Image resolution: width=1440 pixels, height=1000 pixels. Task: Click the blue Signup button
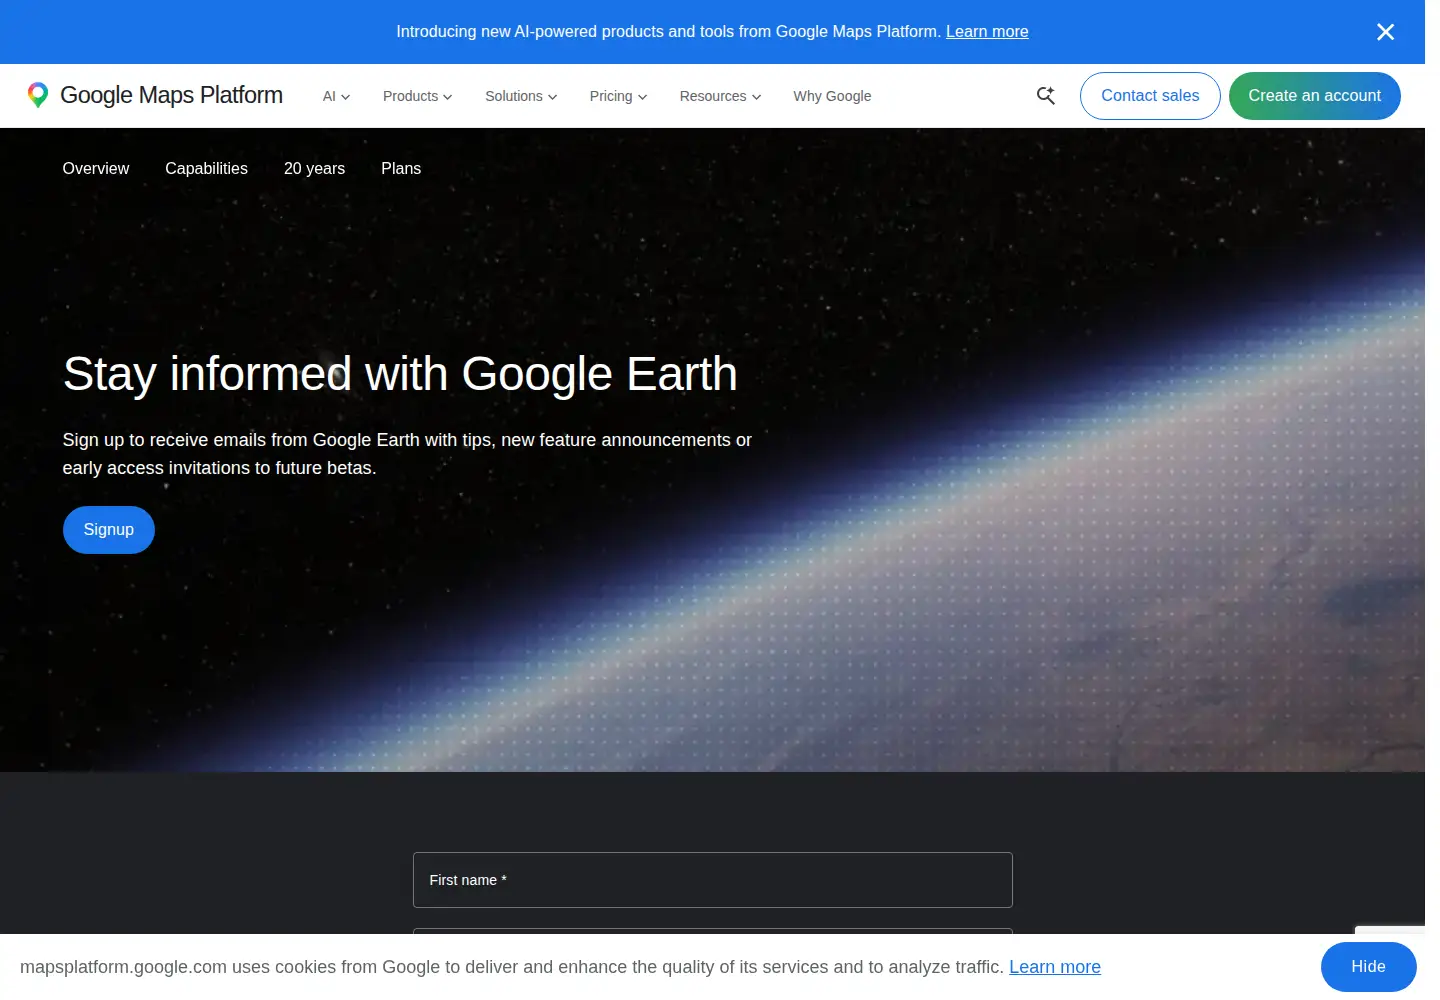pyautogui.click(x=109, y=530)
